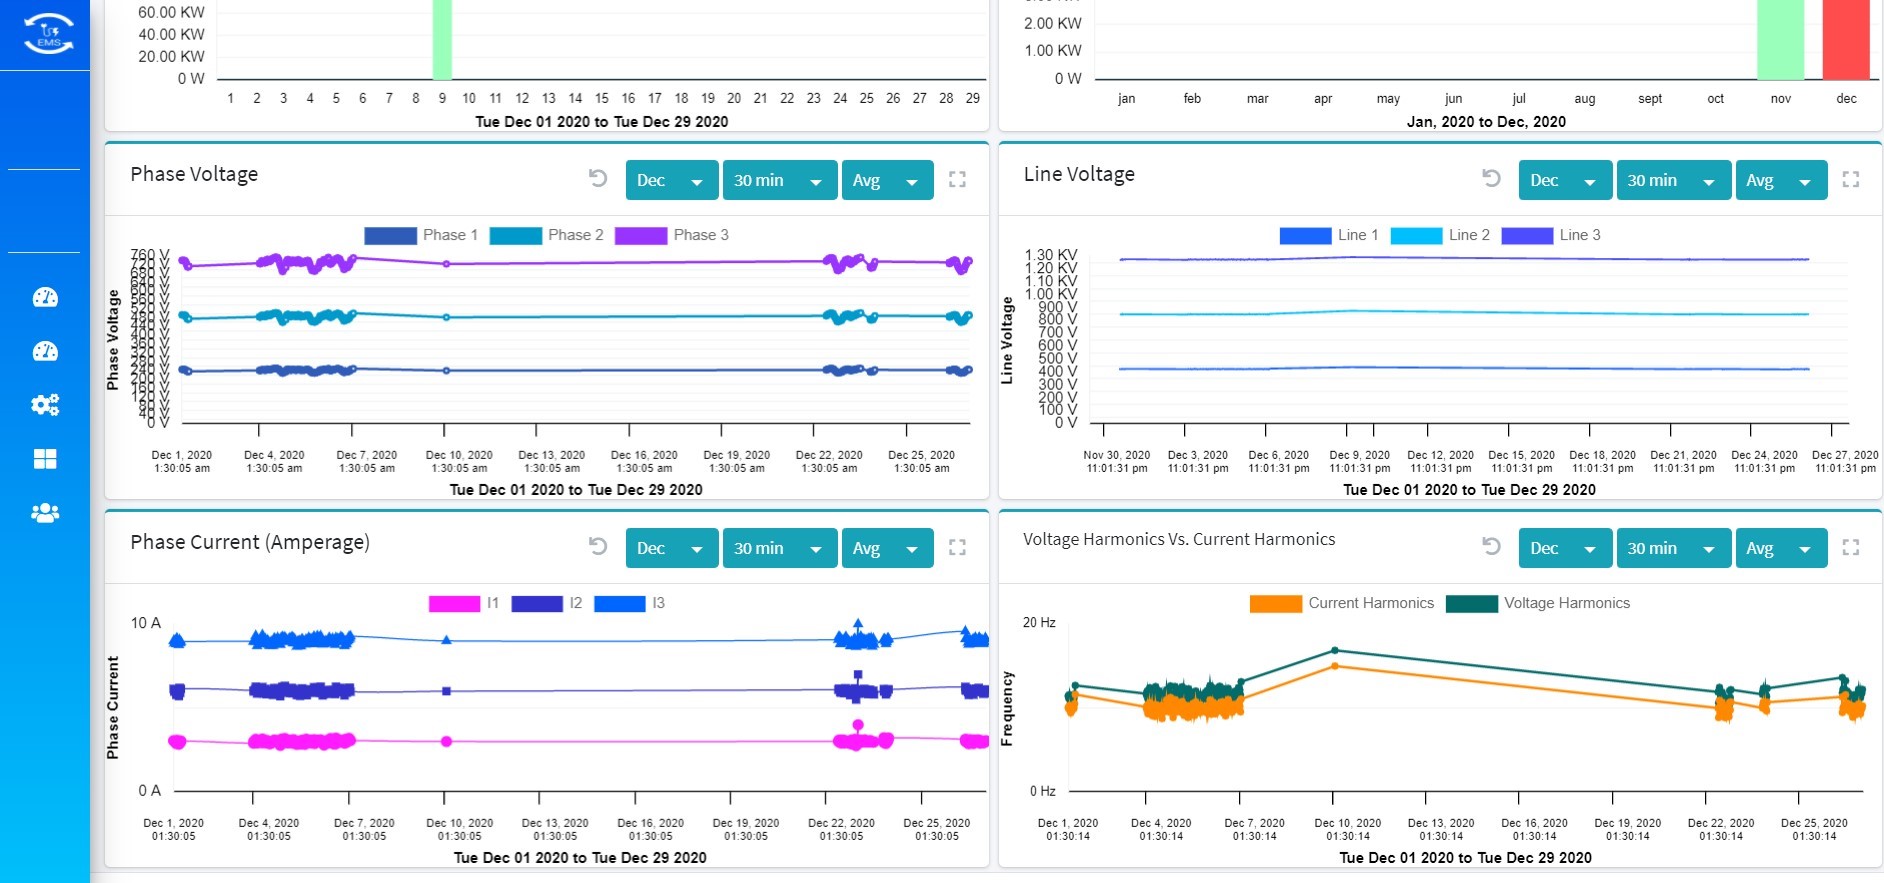Reset the Phase Current chart using the undo icon

pyautogui.click(x=598, y=547)
